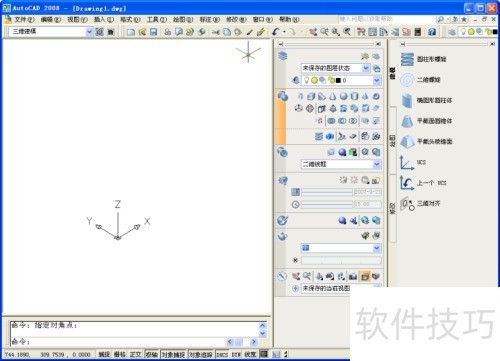Select the 圆柱形螺旋 helix tool
Image resolution: width=500 pixels, height=361 pixels.
(423, 59)
